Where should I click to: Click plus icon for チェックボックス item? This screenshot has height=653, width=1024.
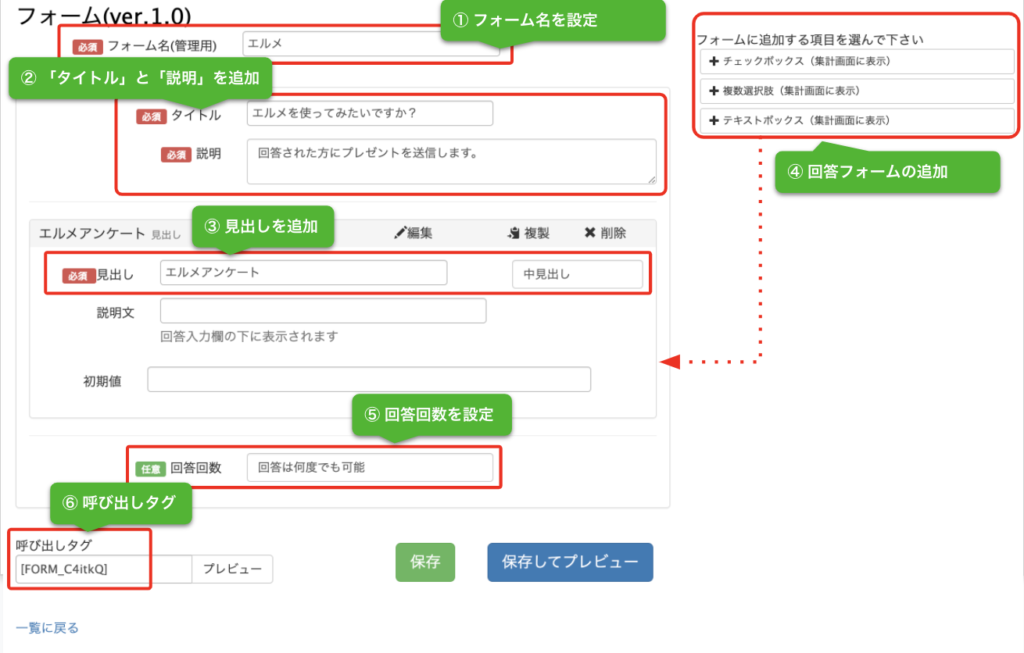point(714,61)
